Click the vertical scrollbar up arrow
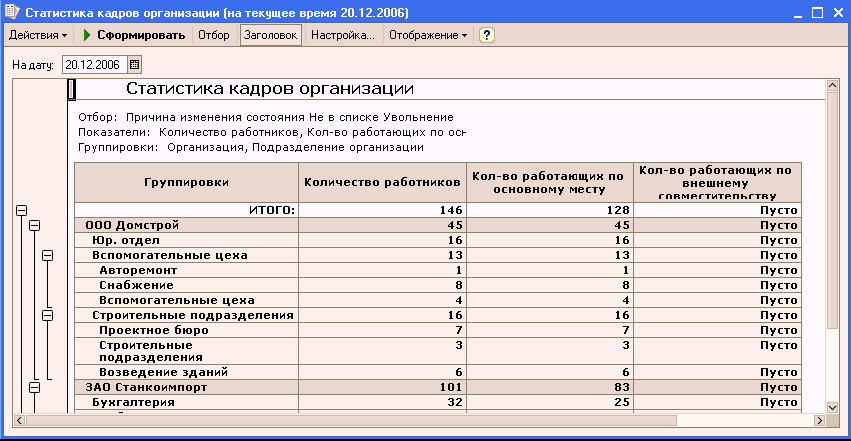Viewport: 851px width, 441px height. pos(833,88)
